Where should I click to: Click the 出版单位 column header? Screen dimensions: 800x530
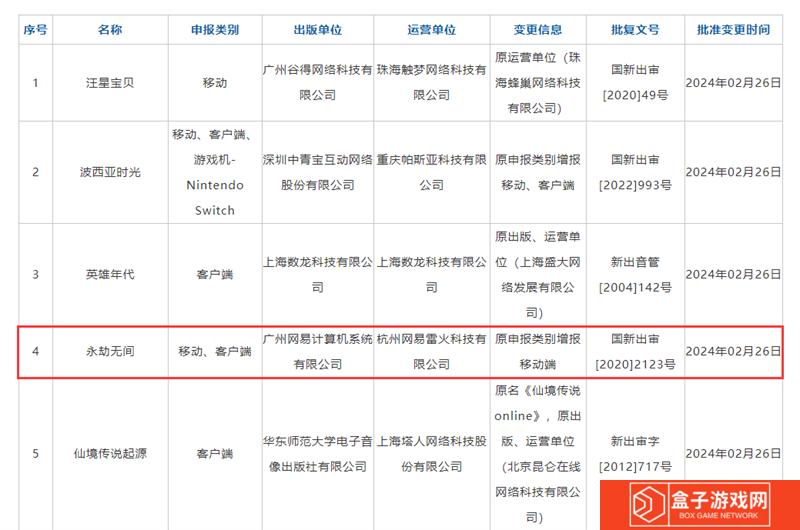point(318,30)
